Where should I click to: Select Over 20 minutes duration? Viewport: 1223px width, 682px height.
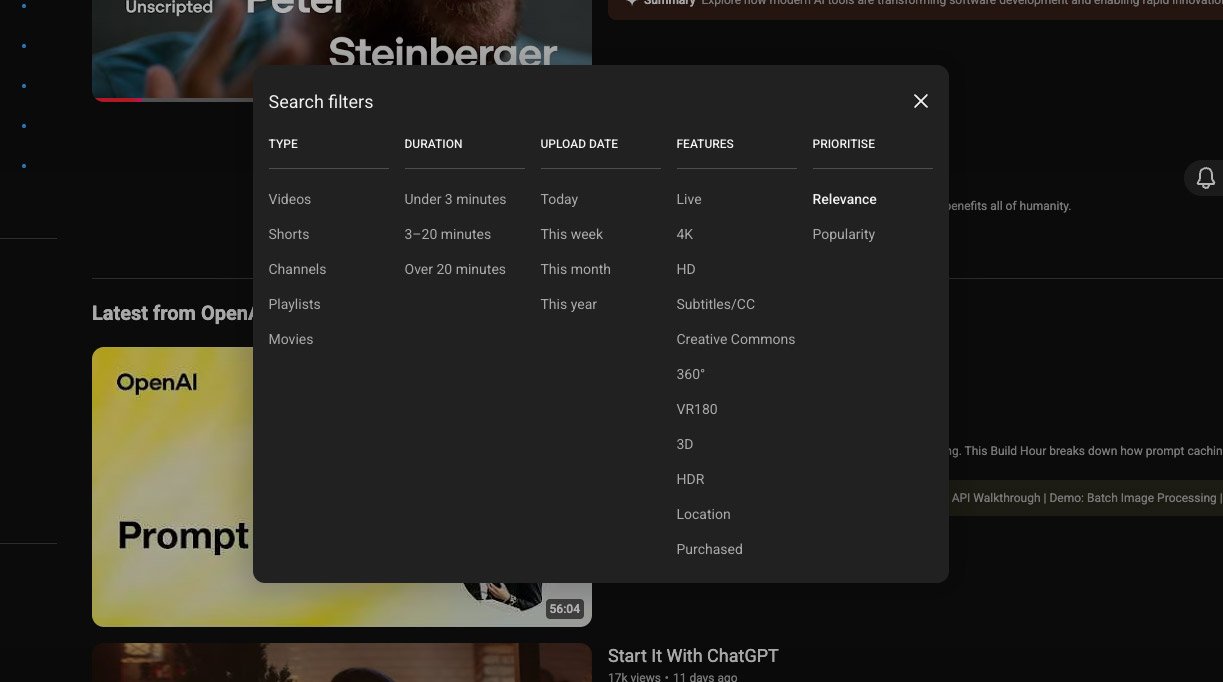coord(455,269)
